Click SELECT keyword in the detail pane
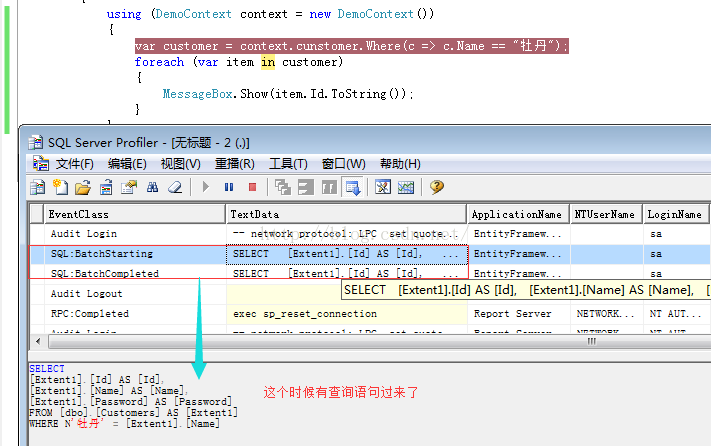The height and width of the screenshot is (446, 711). point(47,368)
